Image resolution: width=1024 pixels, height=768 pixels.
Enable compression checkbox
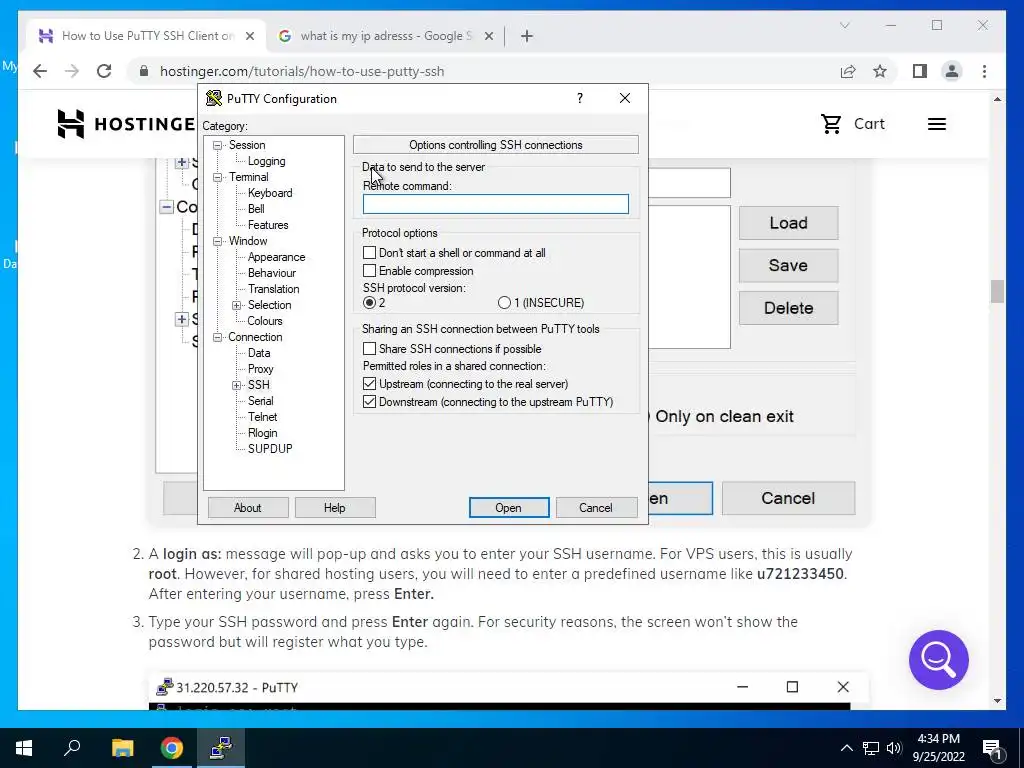(370, 270)
